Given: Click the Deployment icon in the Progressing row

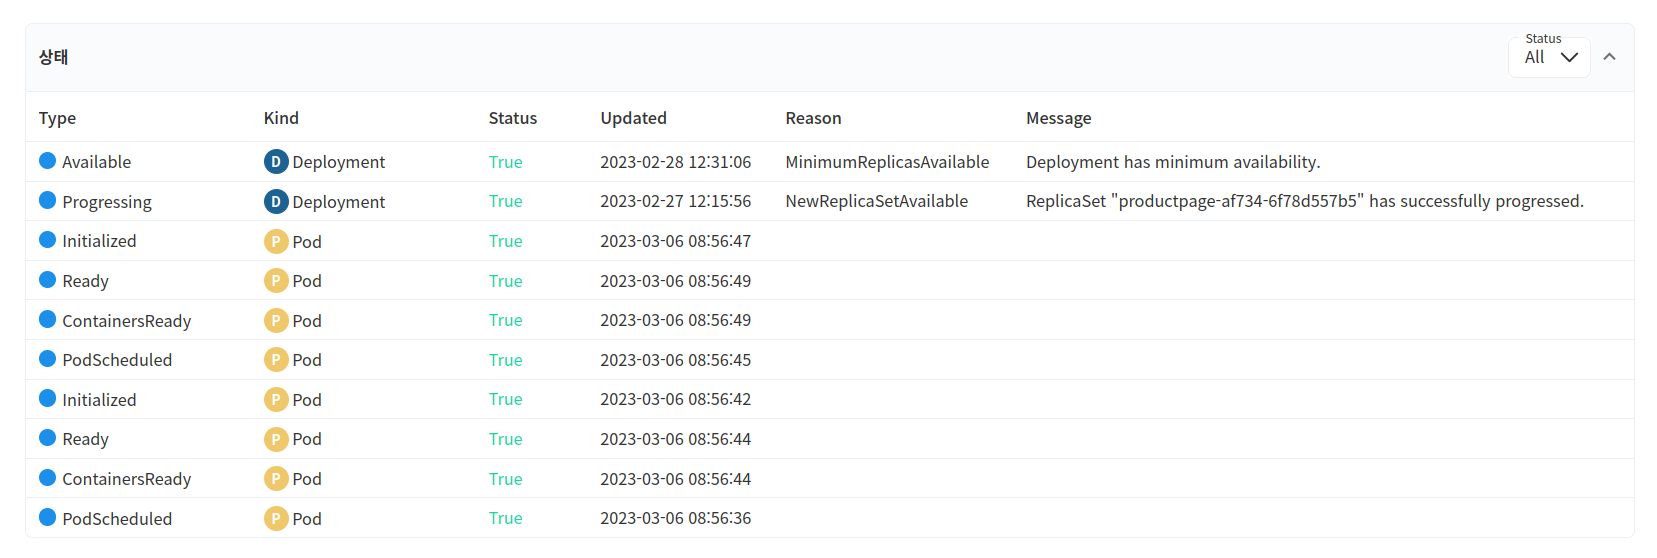Looking at the screenshot, I should 276,201.
